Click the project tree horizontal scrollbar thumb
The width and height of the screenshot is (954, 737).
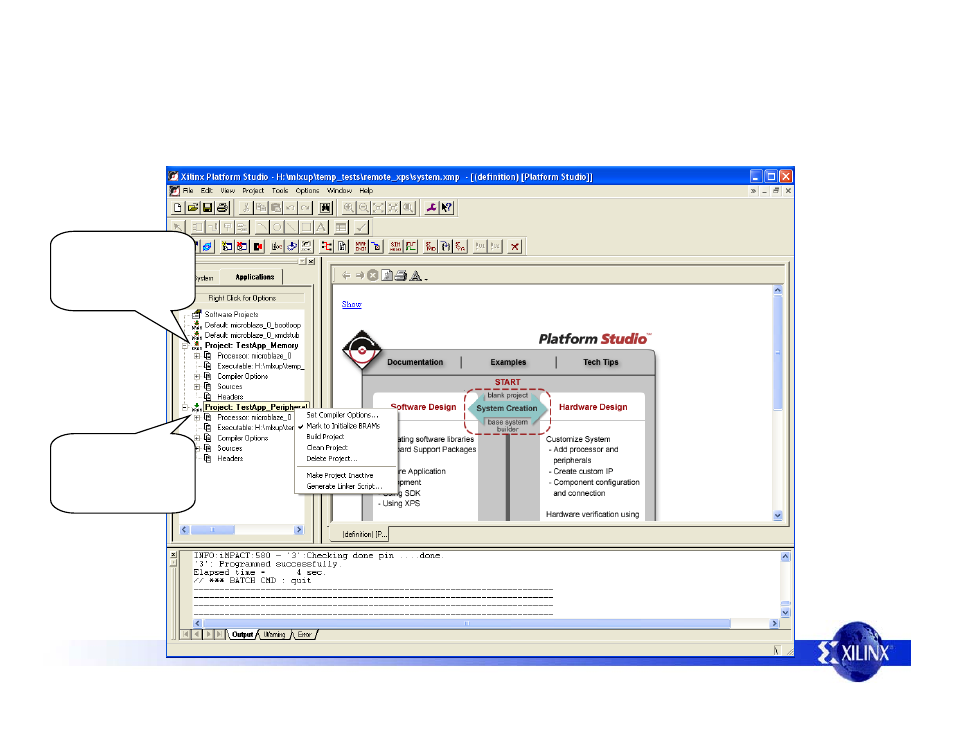click(212, 530)
